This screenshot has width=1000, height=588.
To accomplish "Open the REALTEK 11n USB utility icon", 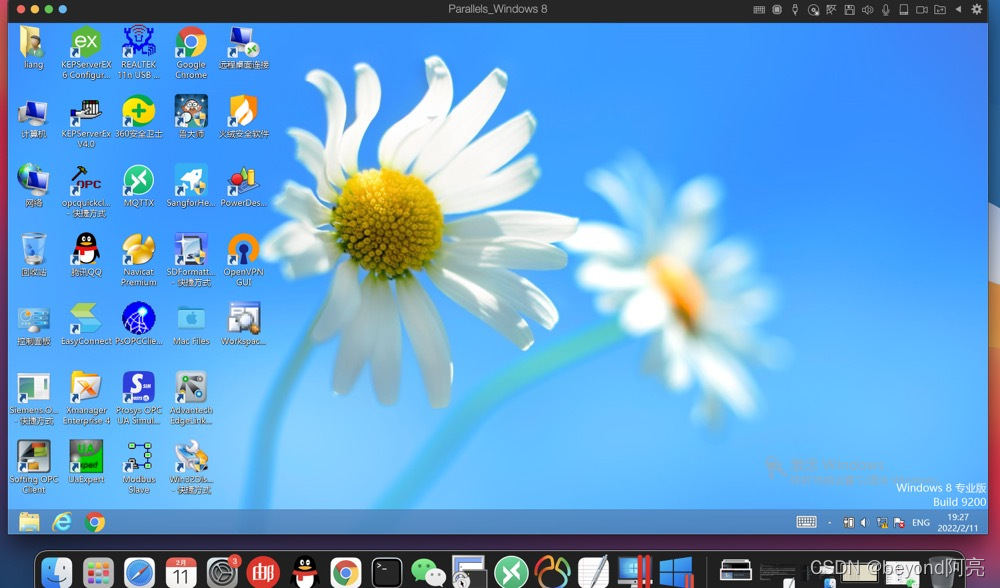I will click(x=138, y=52).
